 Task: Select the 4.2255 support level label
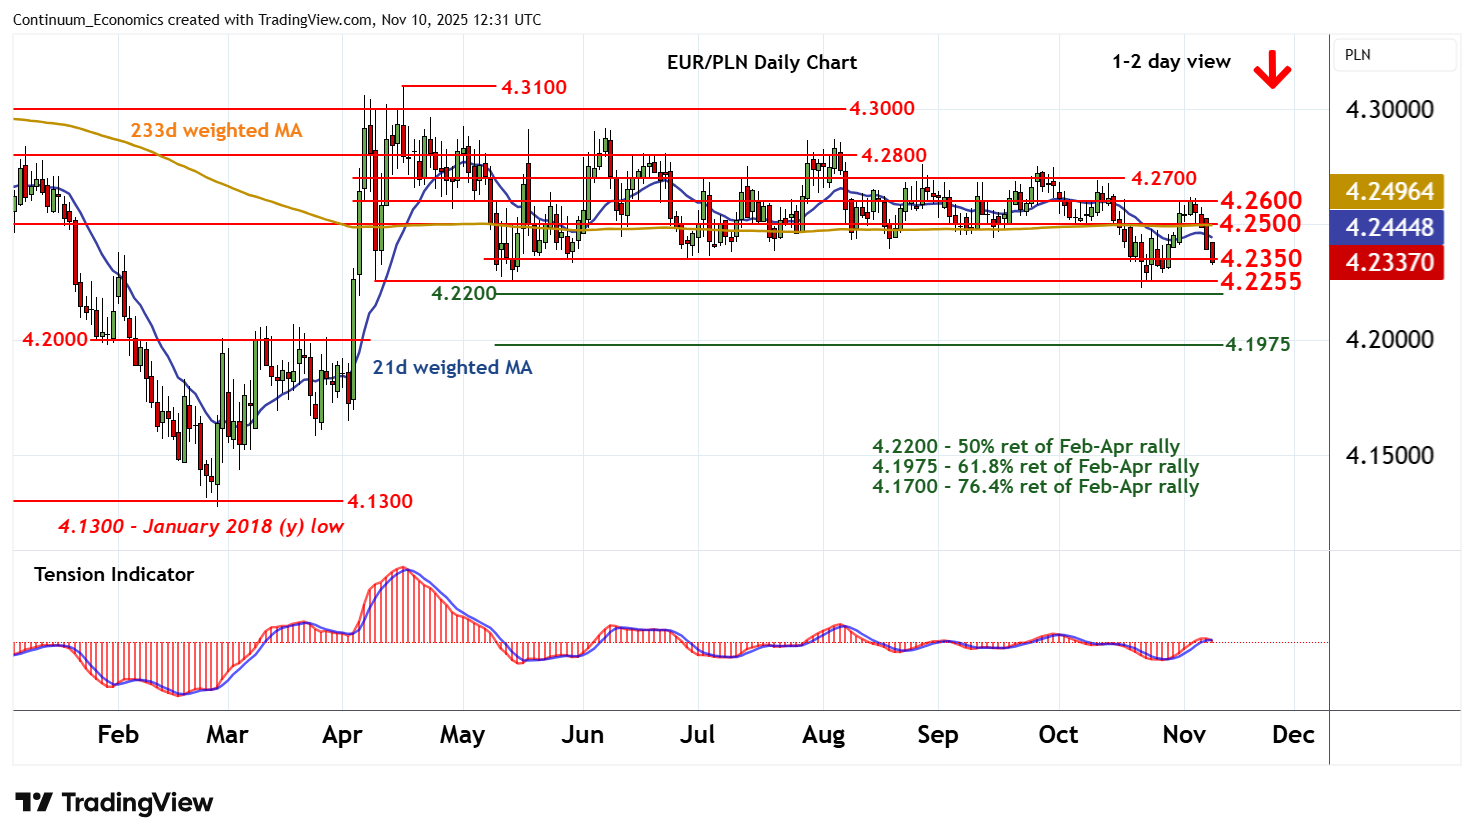coord(1260,282)
